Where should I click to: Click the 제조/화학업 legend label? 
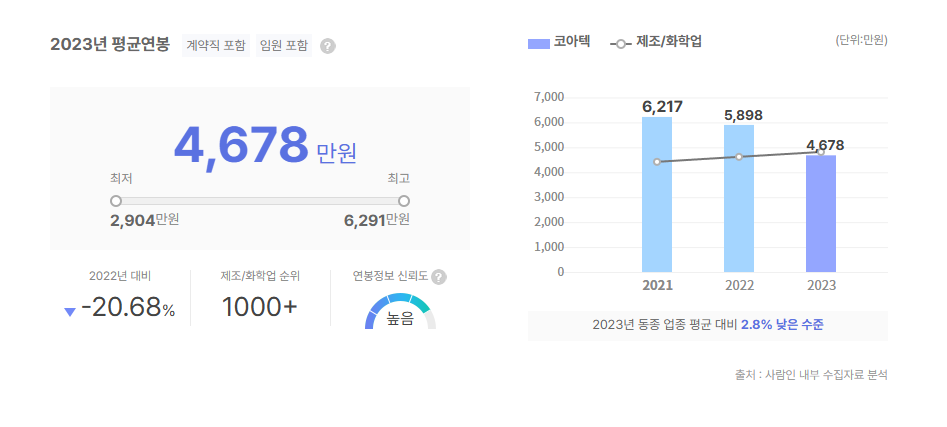[x=669, y=43]
